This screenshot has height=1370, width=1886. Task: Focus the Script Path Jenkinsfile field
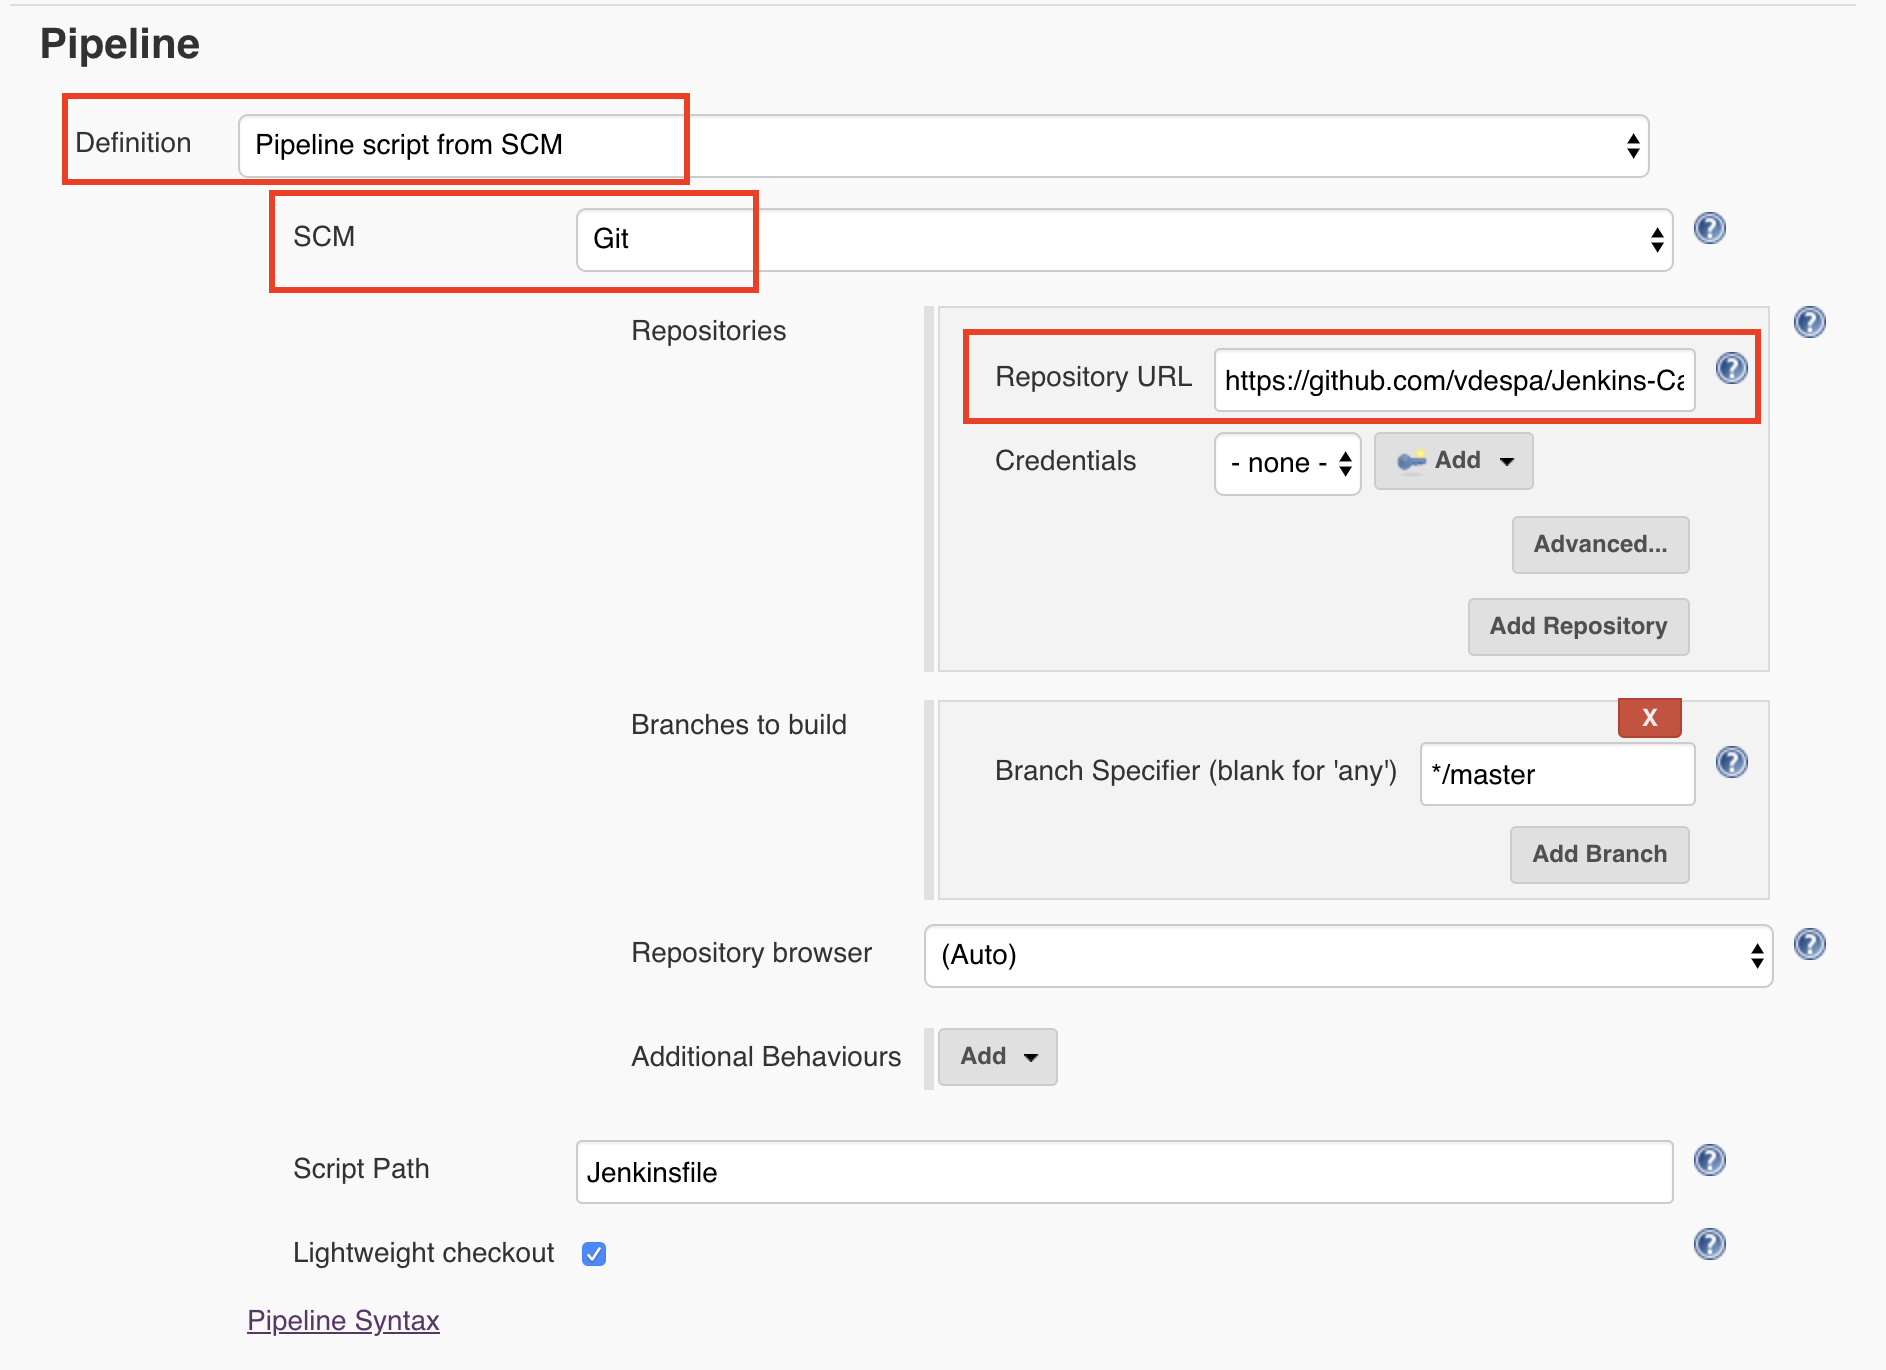coord(1124,1172)
